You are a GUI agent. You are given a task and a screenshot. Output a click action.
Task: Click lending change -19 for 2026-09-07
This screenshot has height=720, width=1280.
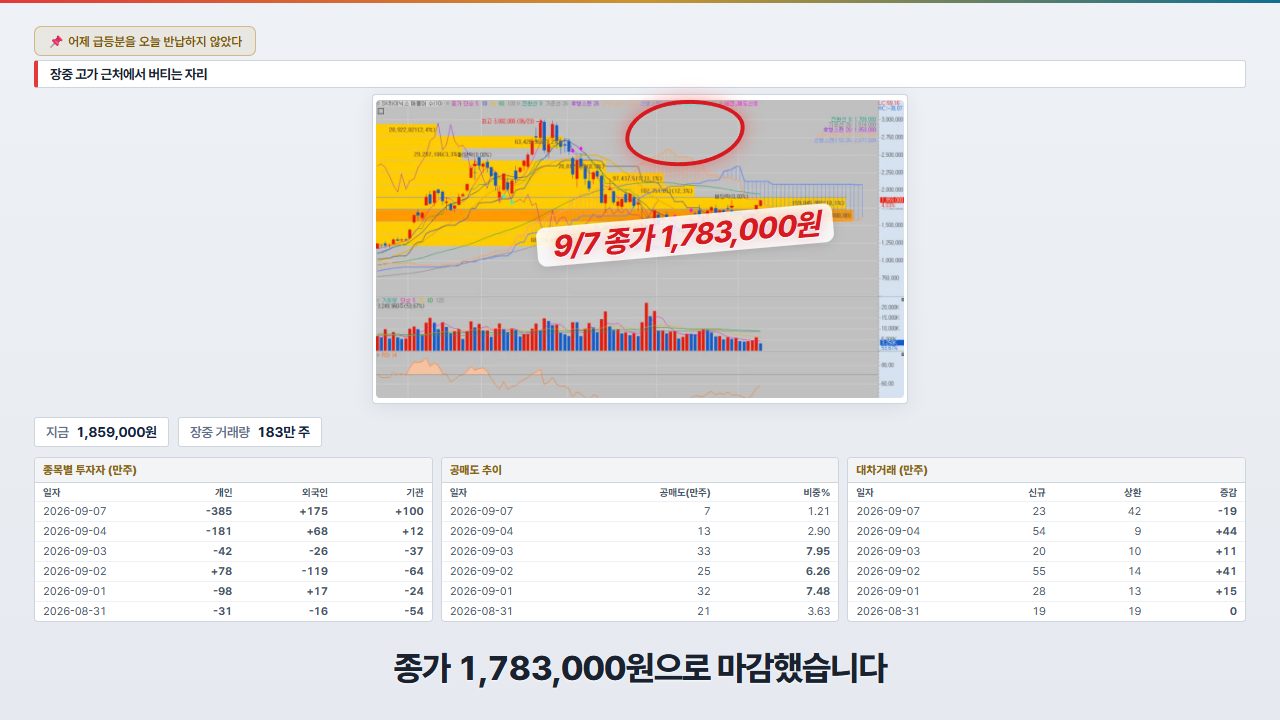tap(1226, 512)
